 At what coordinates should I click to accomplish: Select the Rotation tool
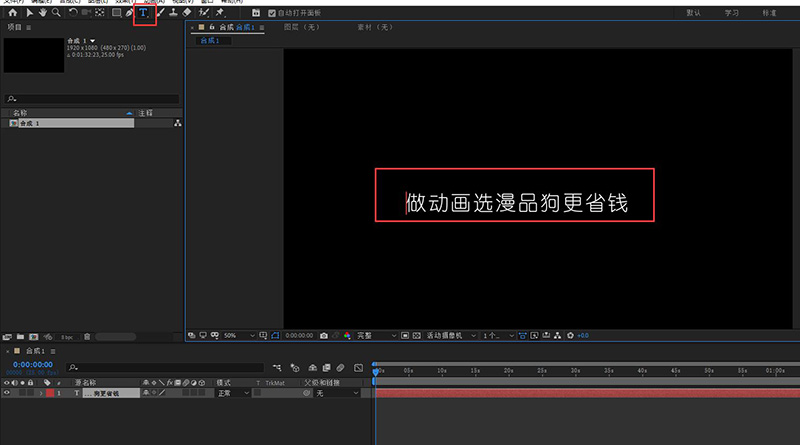pyautogui.click(x=73, y=13)
